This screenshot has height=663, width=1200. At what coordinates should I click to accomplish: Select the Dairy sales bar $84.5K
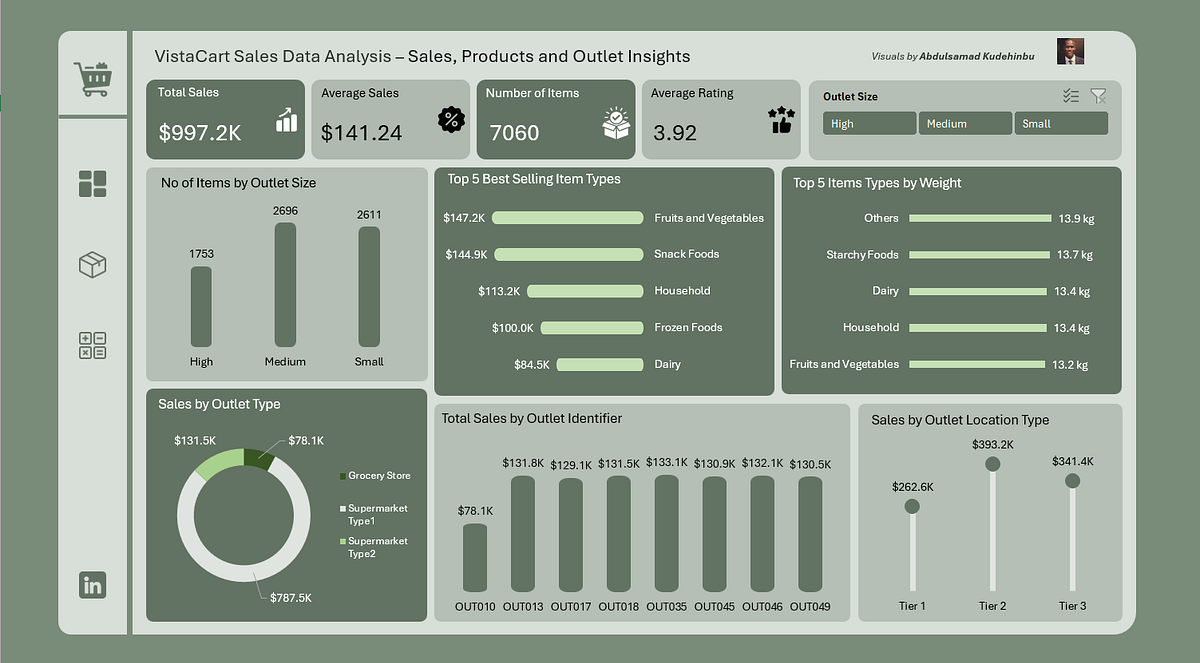599,365
